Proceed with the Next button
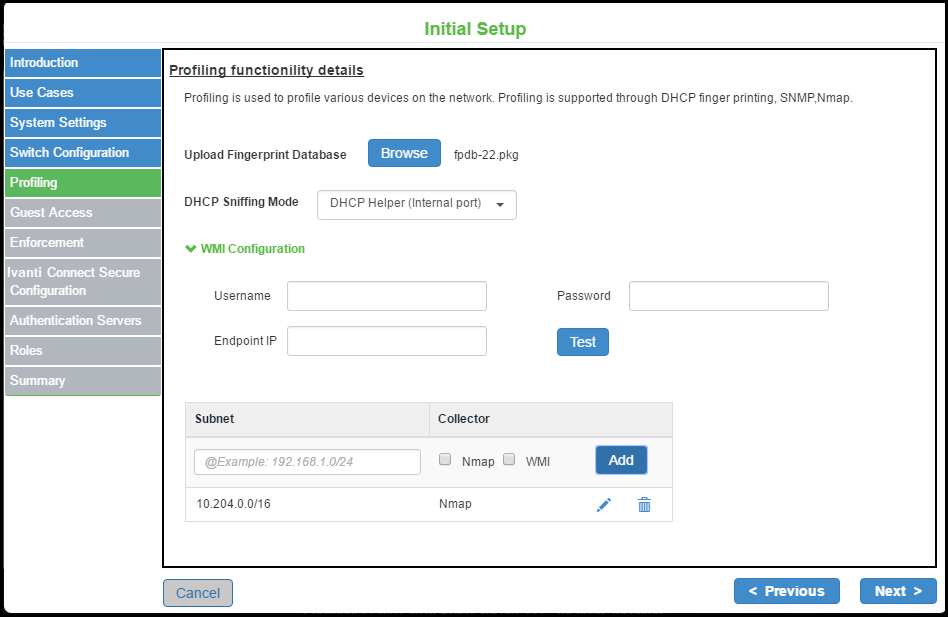Image resolution: width=948 pixels, height=617 pixels. [898, 591]
